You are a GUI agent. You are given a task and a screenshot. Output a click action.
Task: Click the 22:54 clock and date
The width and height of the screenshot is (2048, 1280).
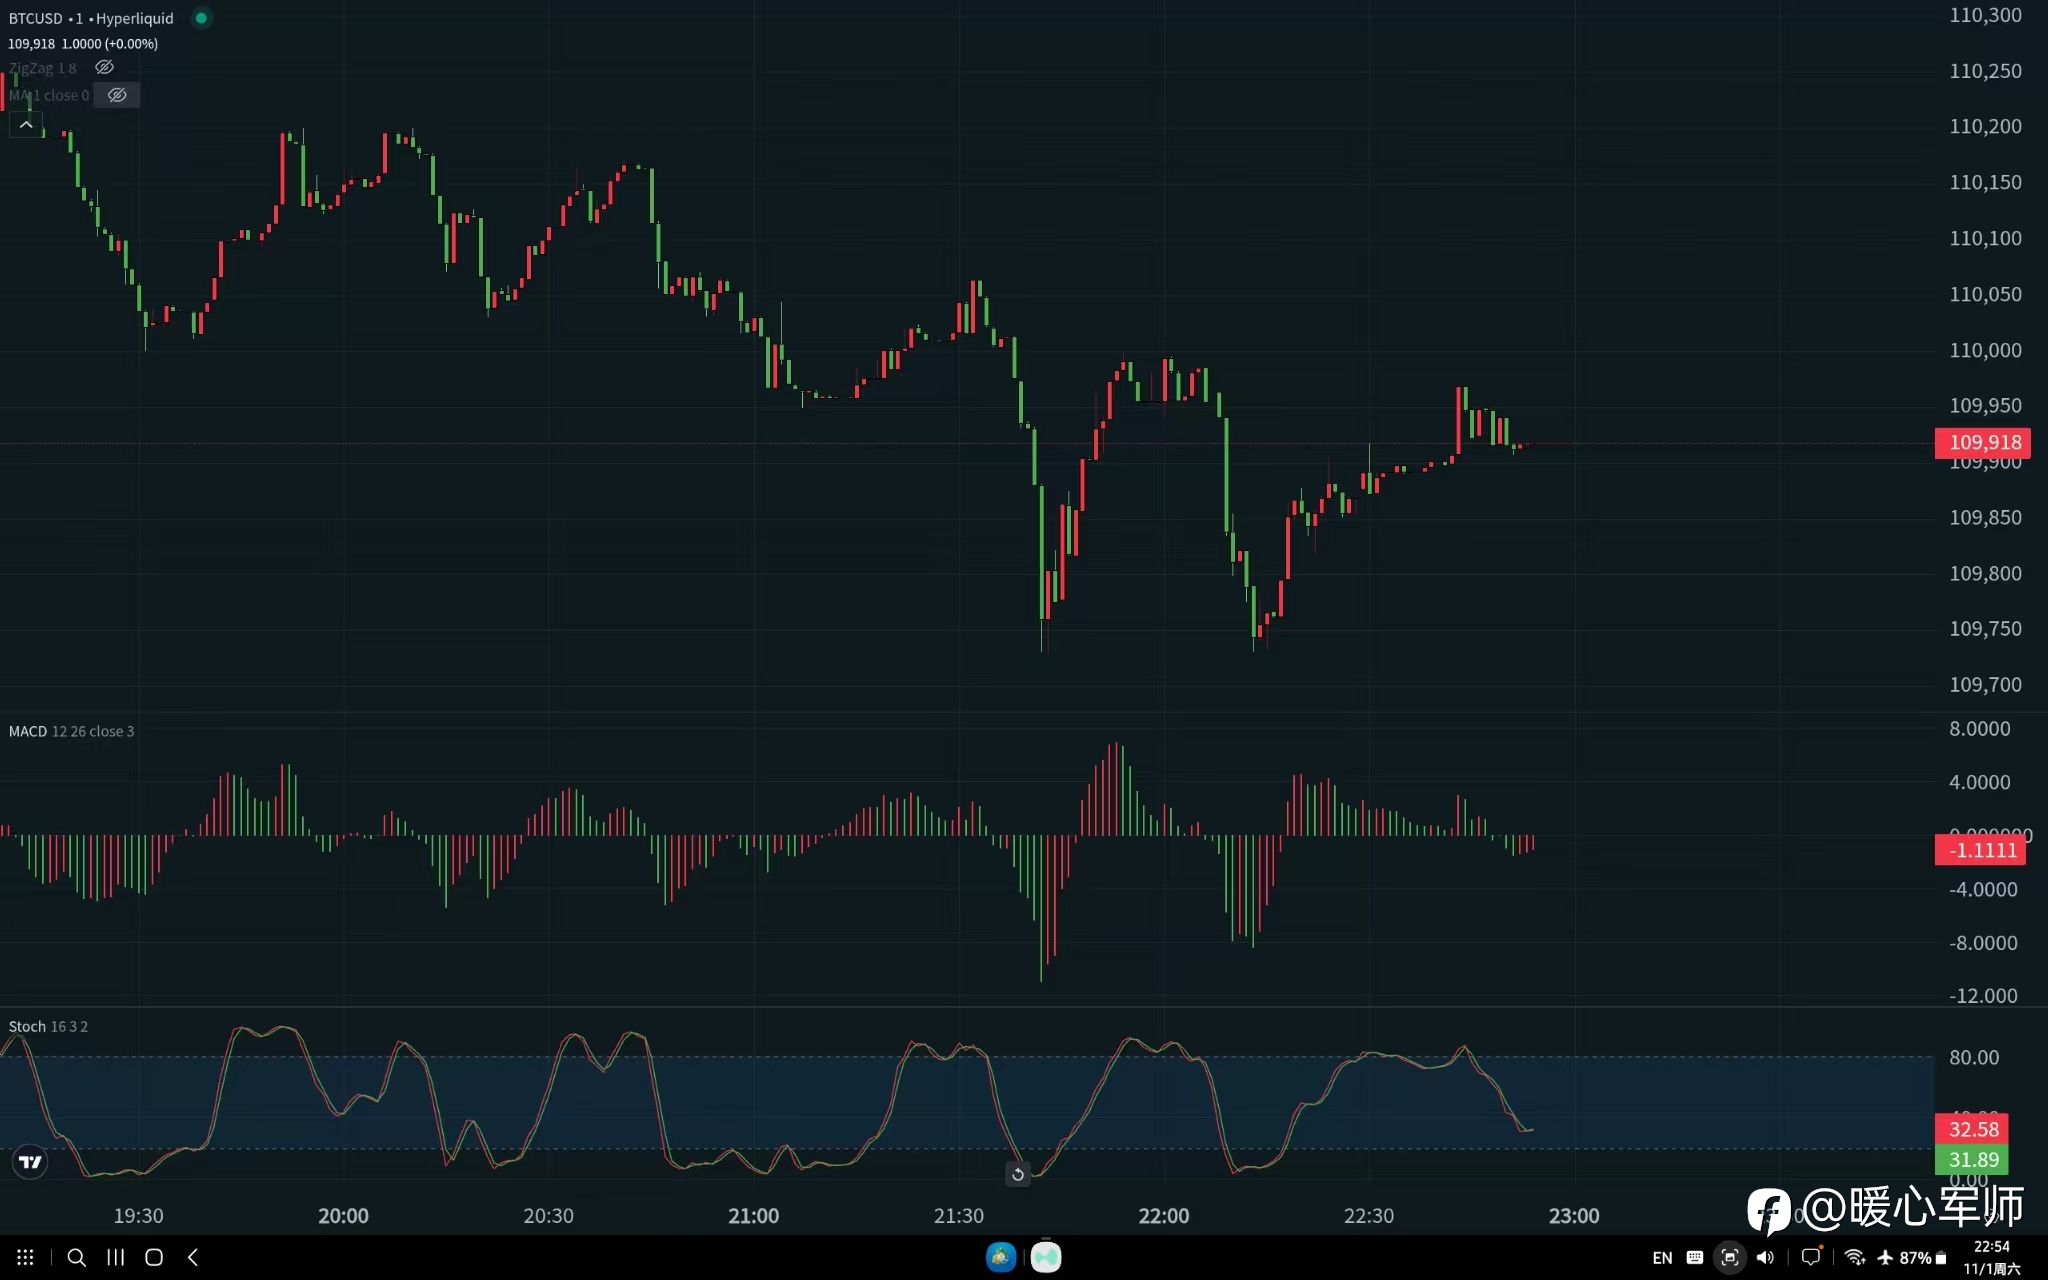(x=1991, y=1257)
